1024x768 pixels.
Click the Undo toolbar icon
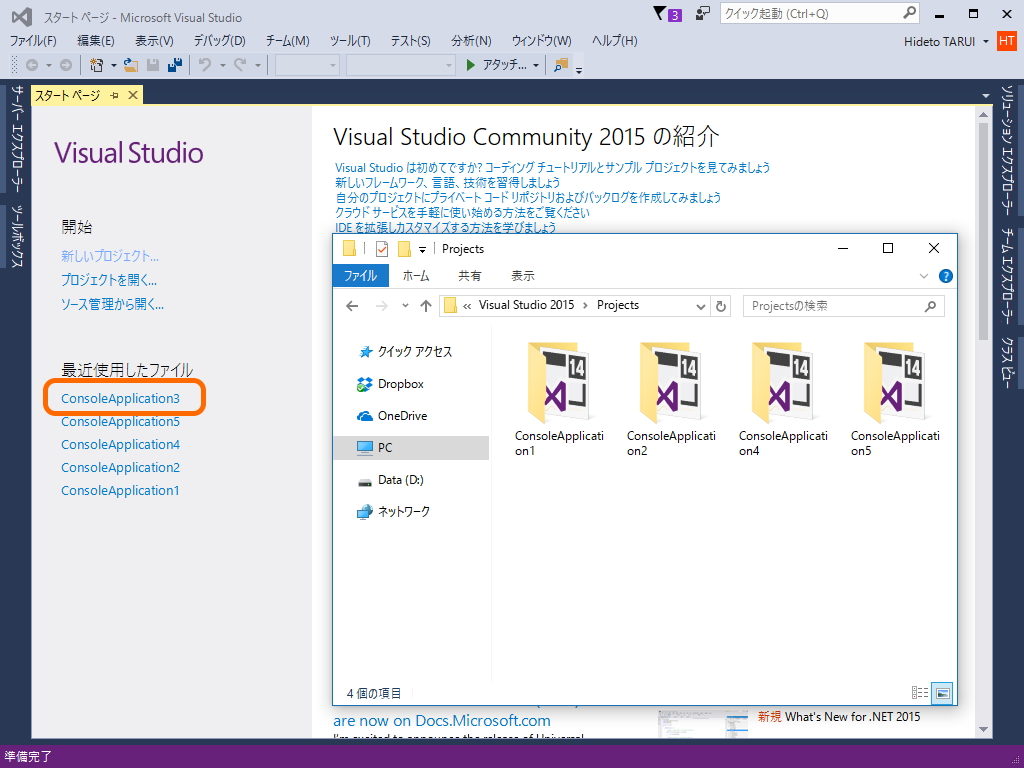[x=205, y=65]
